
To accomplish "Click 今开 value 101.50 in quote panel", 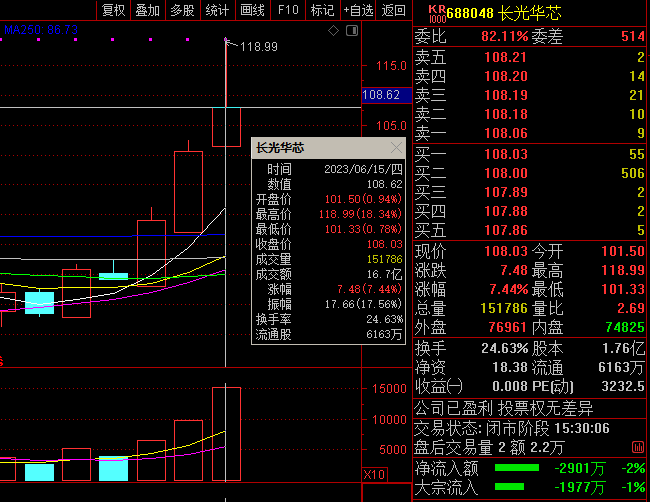I will click(x=623, y=251).
